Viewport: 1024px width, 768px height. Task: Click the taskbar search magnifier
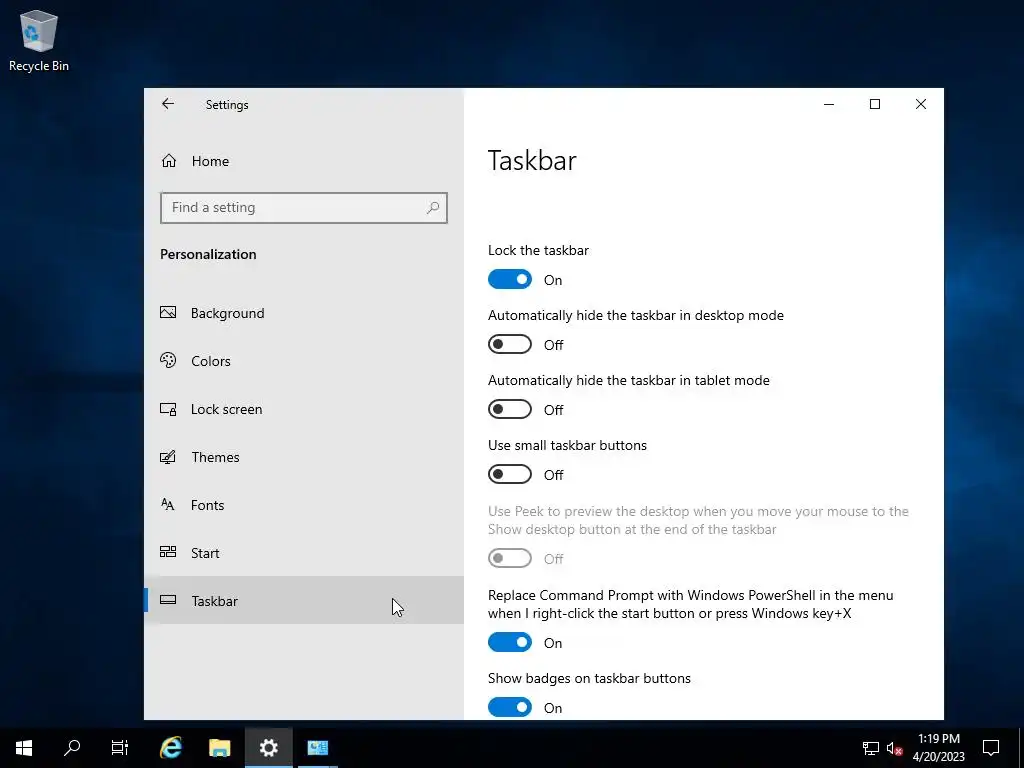click(x=72, y=748)
